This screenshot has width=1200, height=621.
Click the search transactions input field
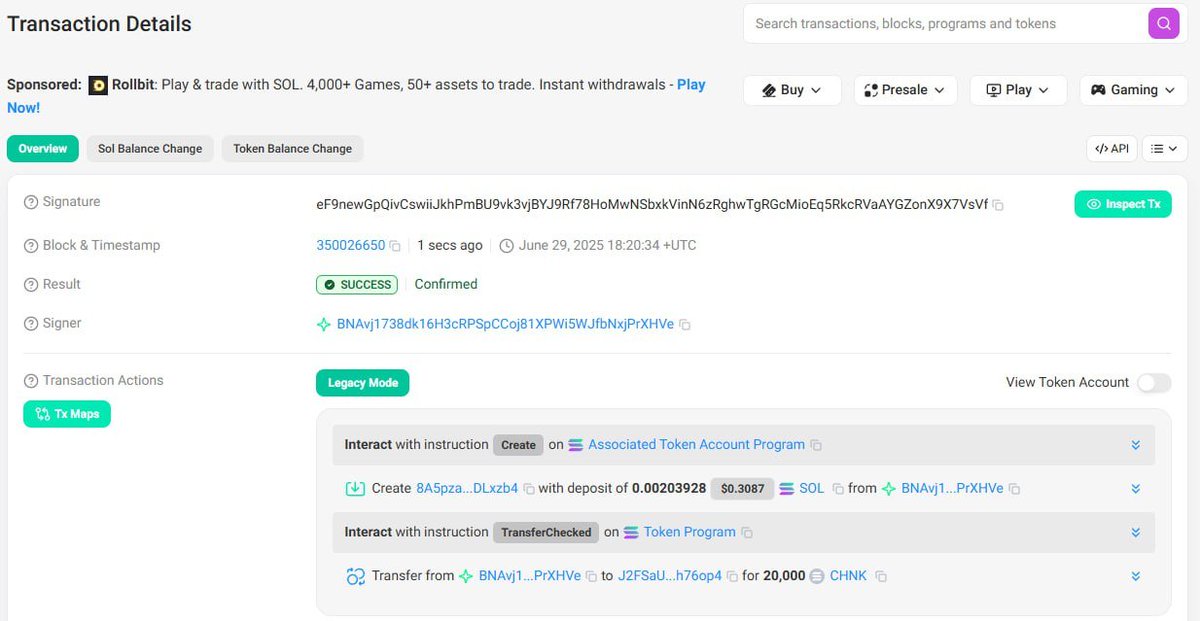(x=944, y=23)
